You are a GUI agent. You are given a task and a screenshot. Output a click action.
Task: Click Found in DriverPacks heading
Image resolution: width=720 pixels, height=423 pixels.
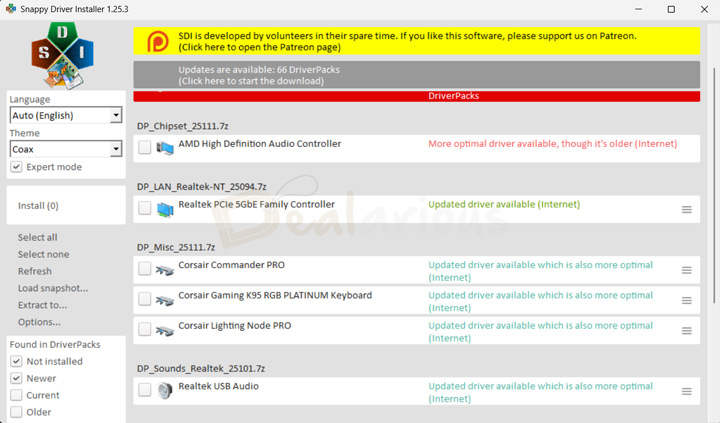(x=55, y=344)
